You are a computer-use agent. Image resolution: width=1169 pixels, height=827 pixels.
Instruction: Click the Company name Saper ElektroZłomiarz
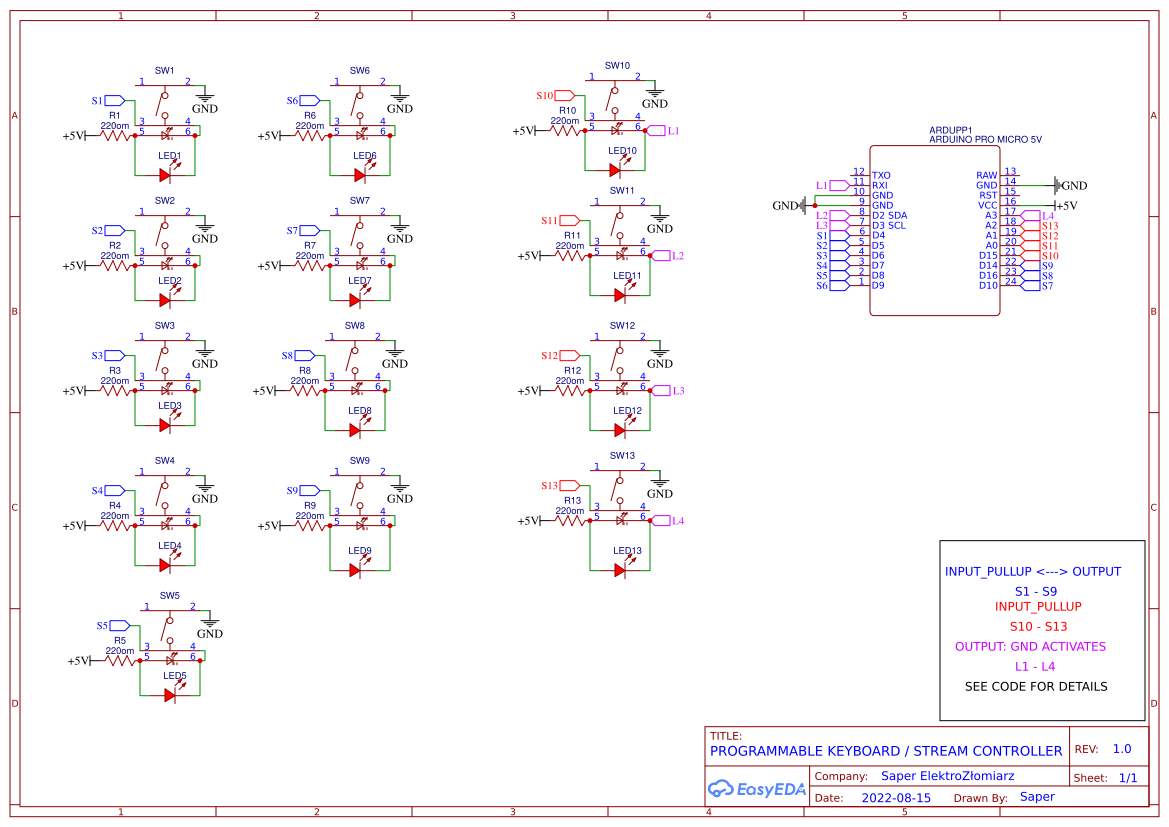pos(946,776)
